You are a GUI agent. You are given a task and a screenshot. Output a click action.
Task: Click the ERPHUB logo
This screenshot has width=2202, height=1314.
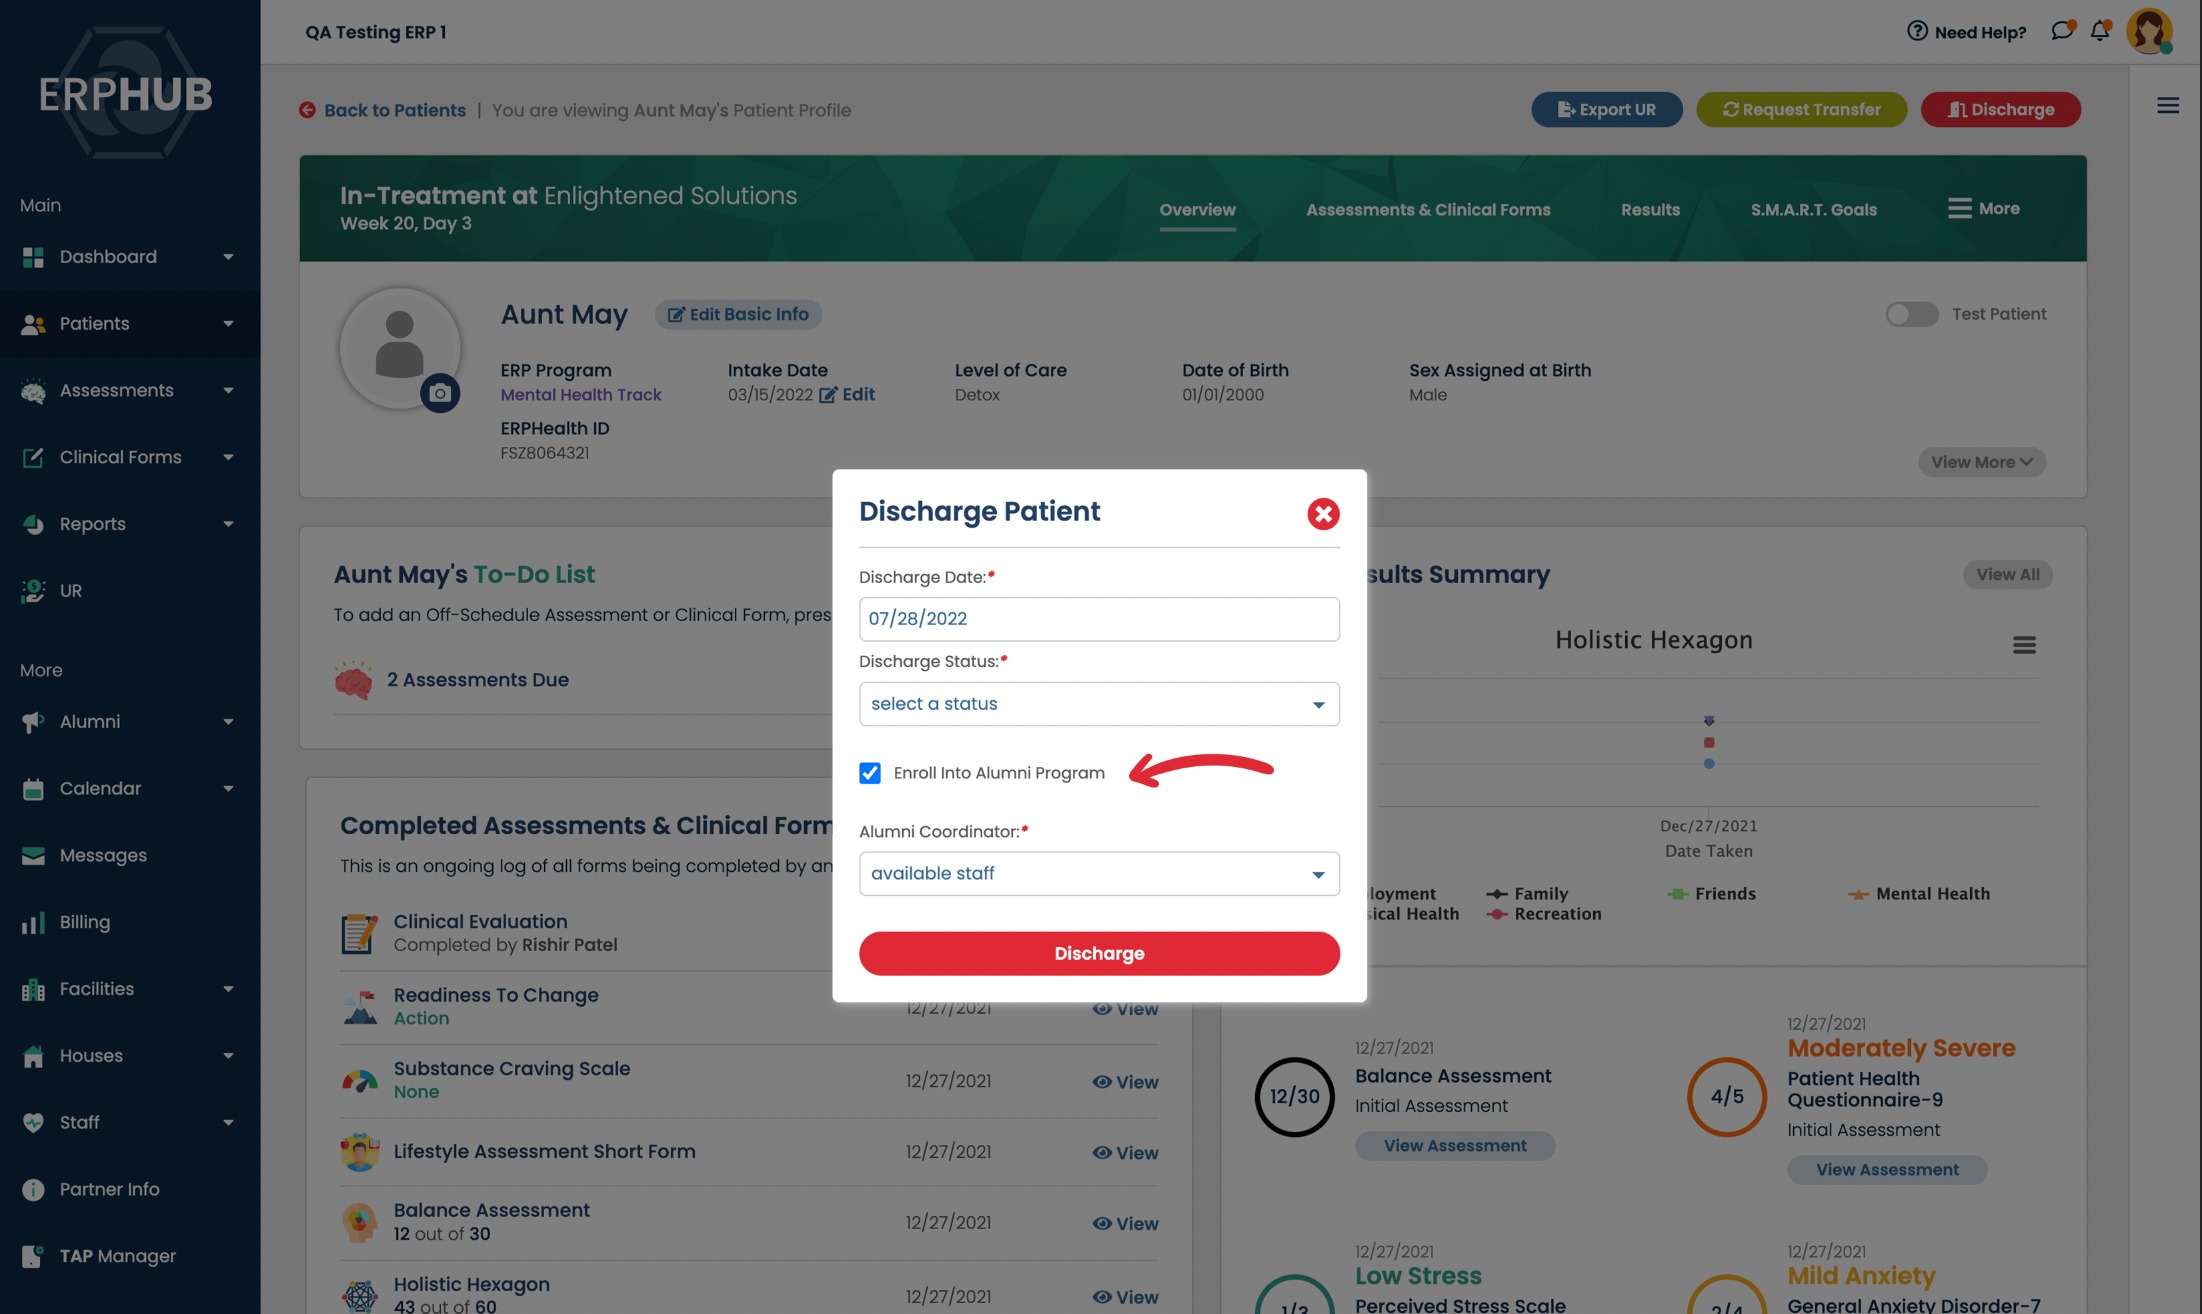[125, 93]
